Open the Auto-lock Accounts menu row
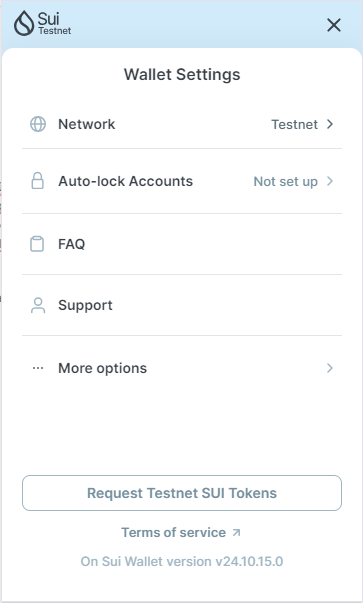Image resolution: width=363 pixels, height=603 pixels. pos(182,181)
